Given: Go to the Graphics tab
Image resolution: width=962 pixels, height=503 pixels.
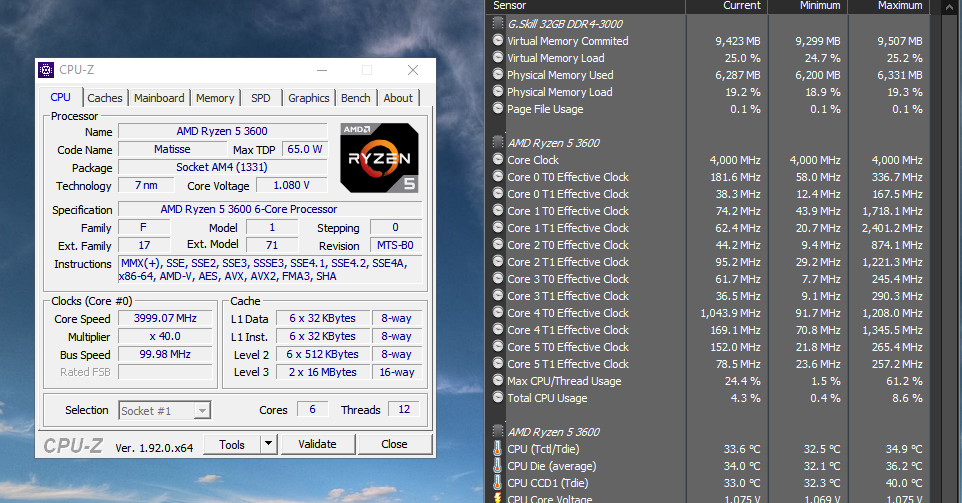Looking at the screenshot, I should [x=309, y=98].
